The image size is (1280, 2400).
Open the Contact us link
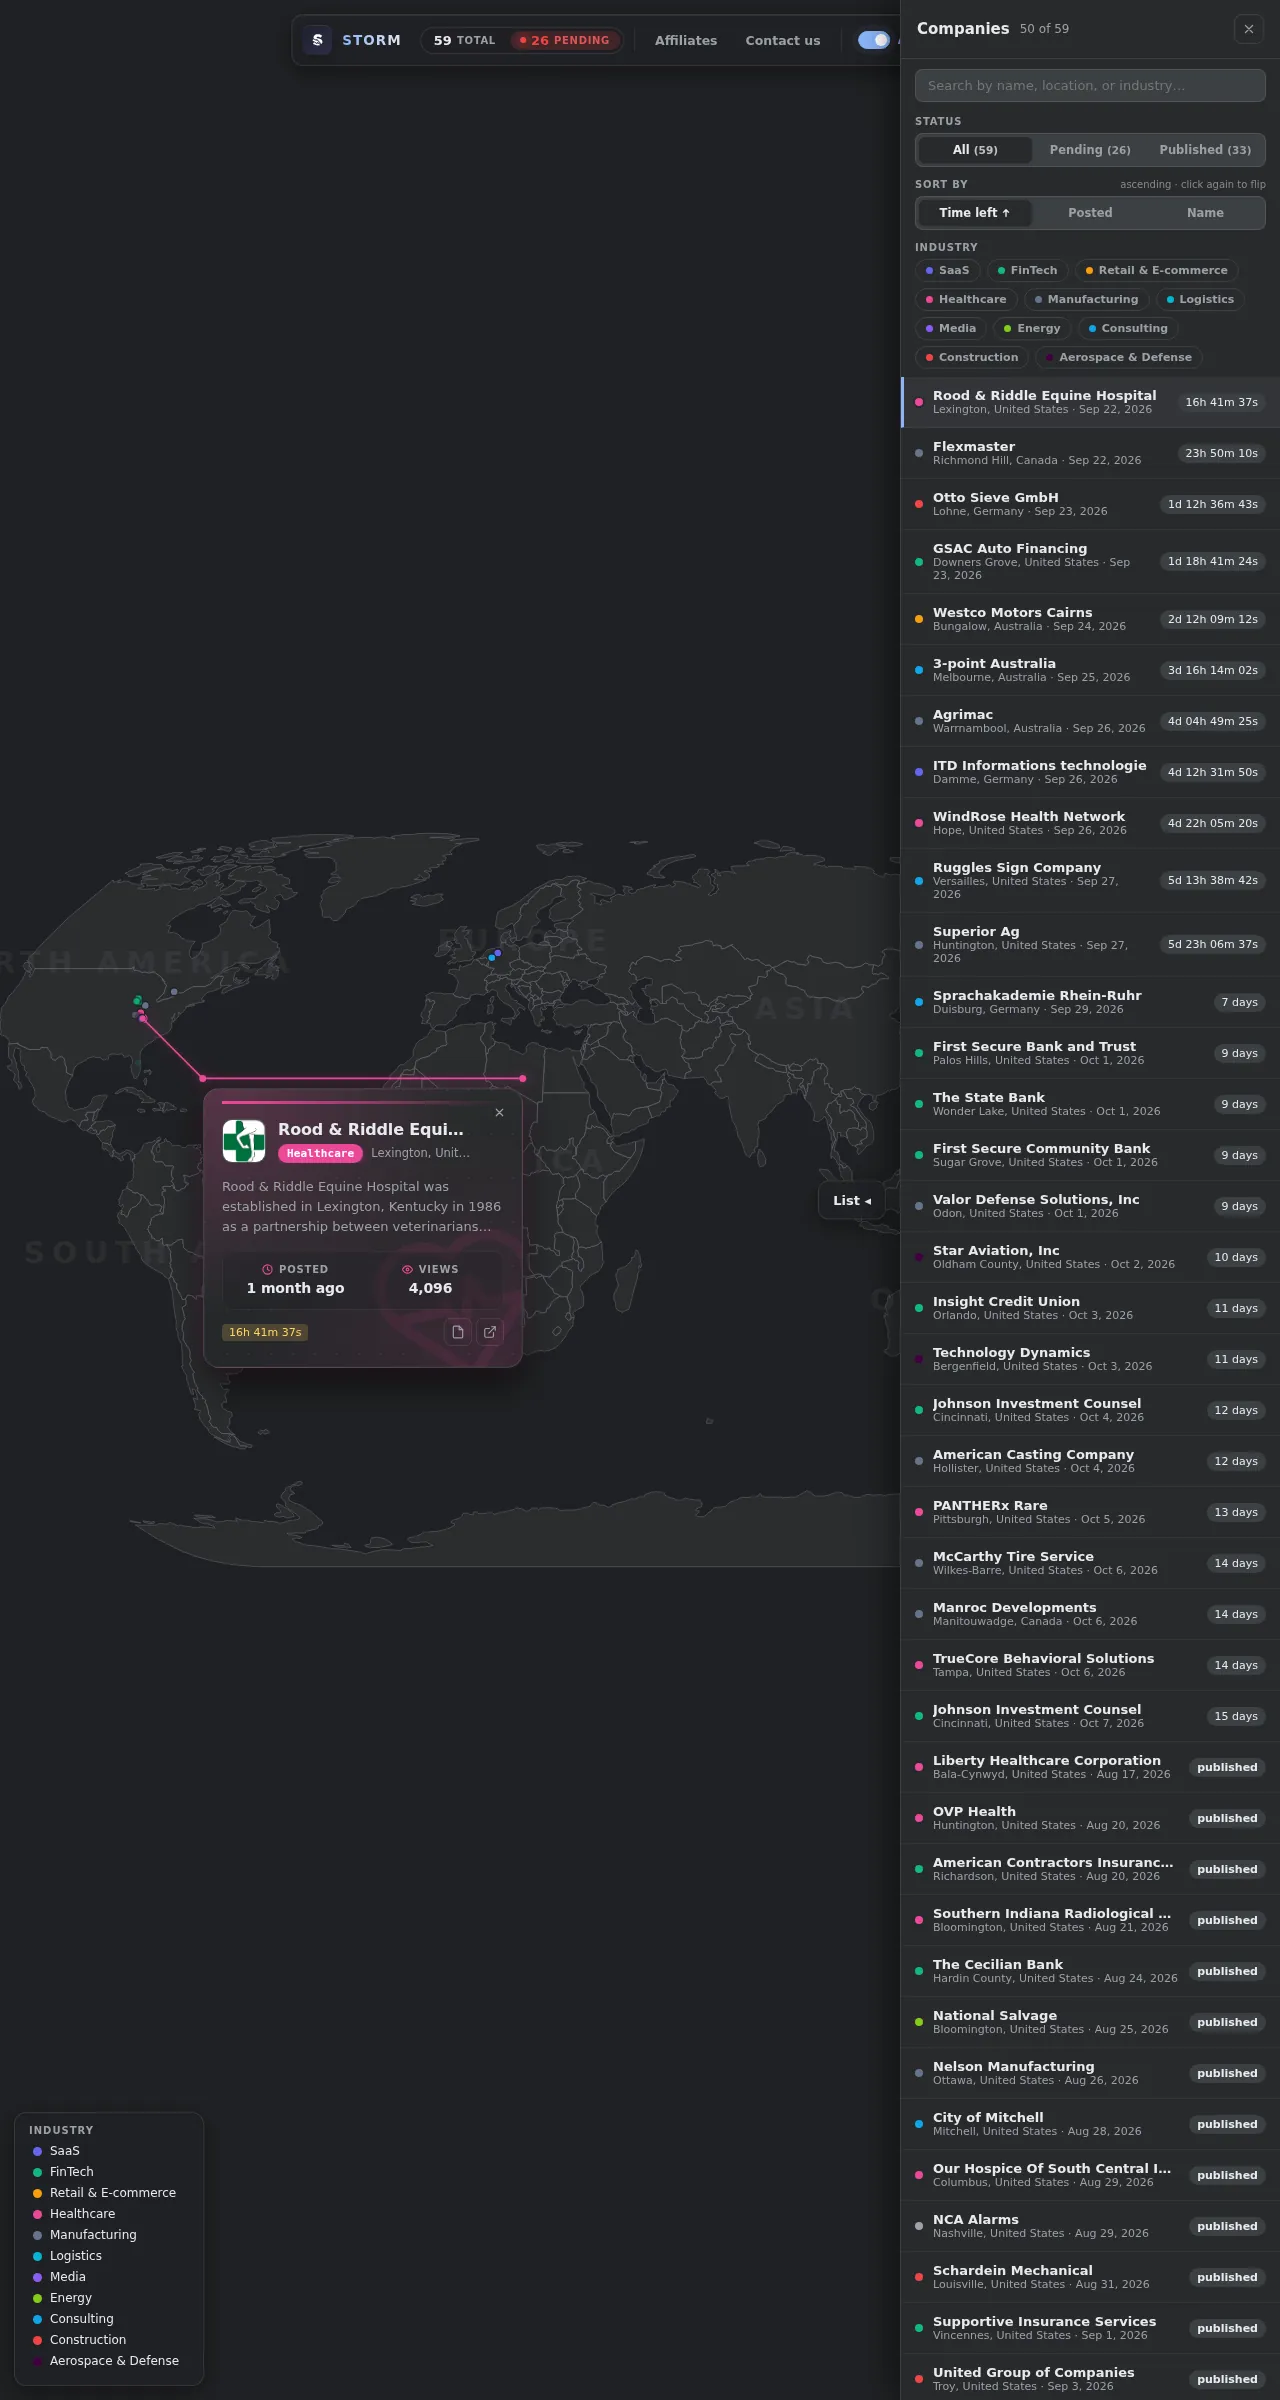coord(783,40)
